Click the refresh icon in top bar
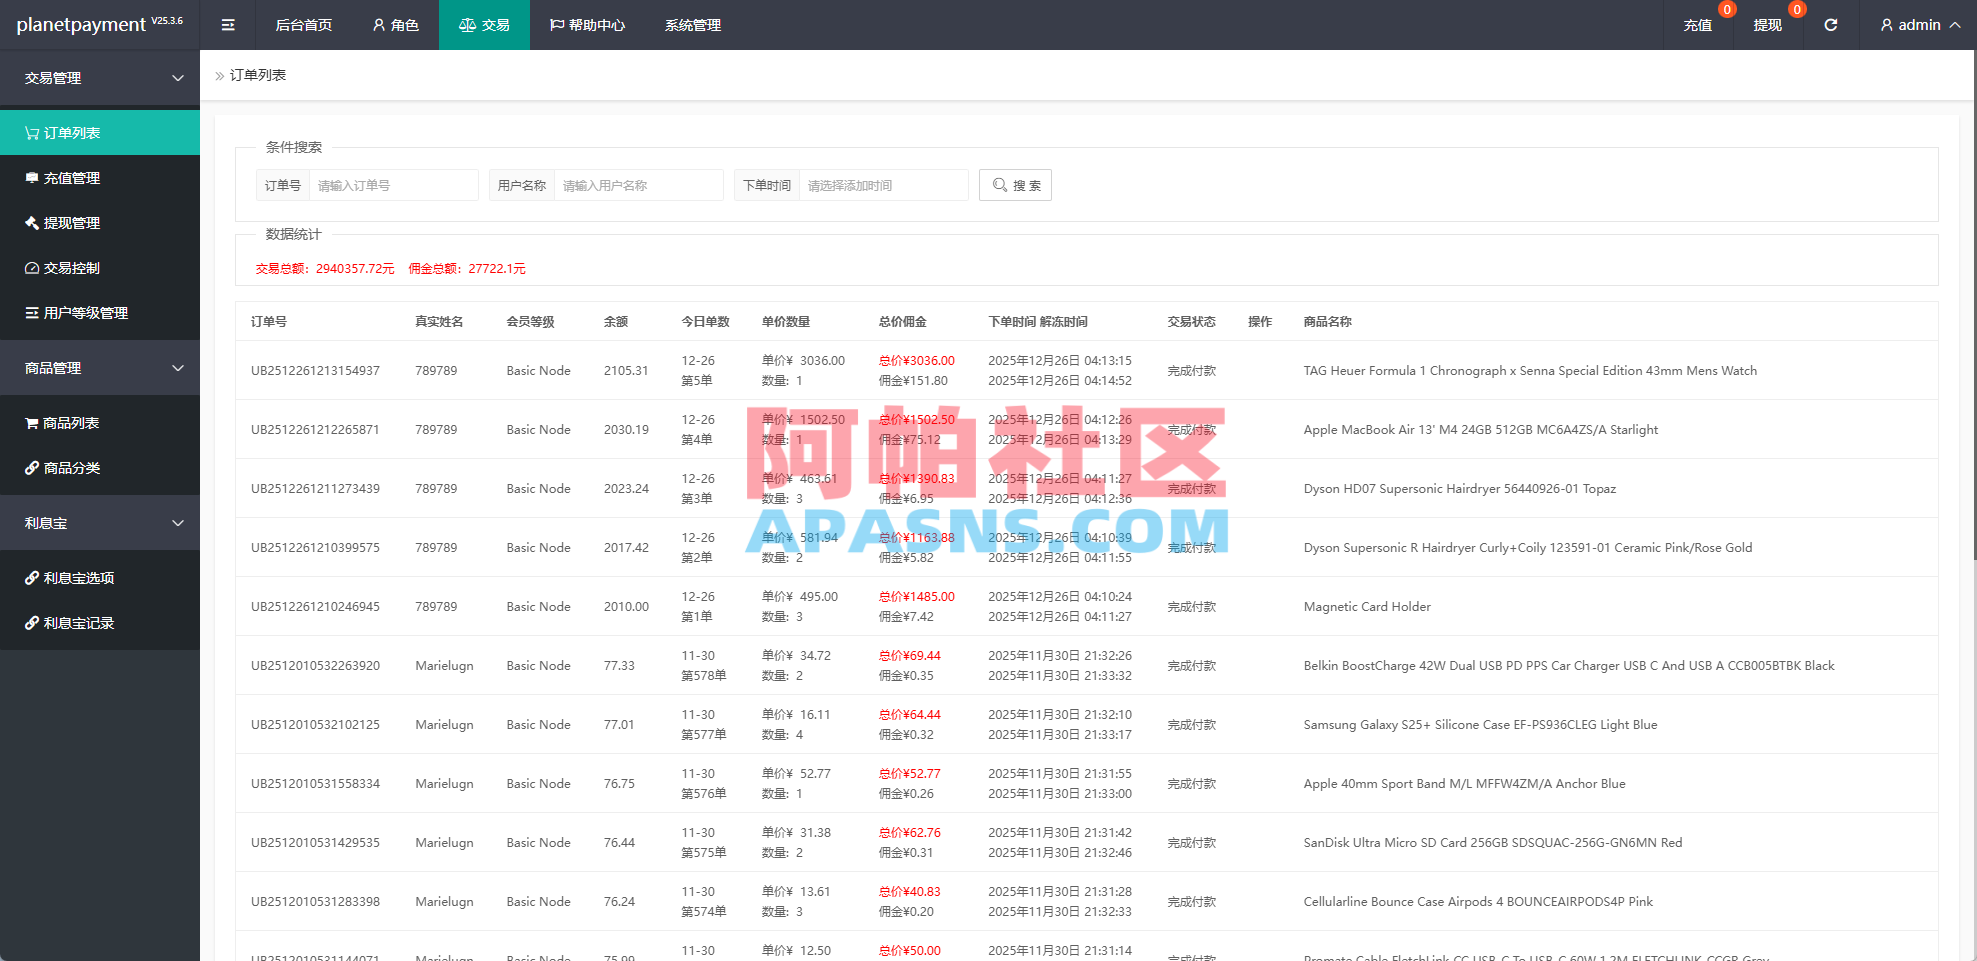 point(1830,25)
